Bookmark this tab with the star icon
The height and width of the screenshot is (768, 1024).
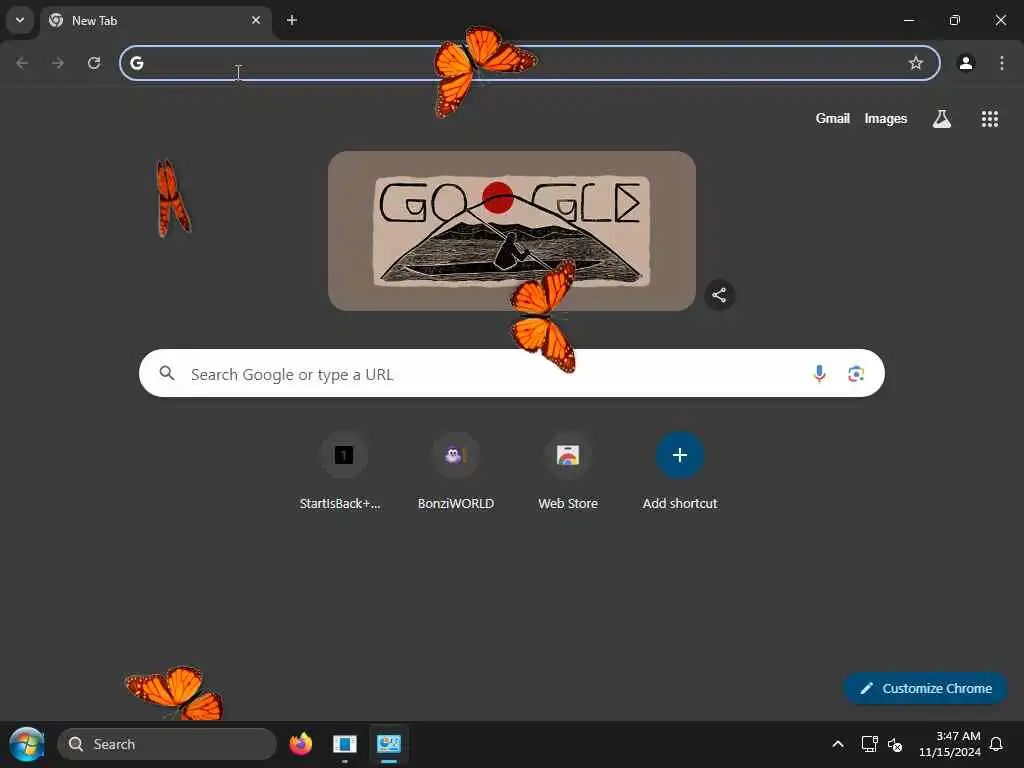tap(916, 63)
